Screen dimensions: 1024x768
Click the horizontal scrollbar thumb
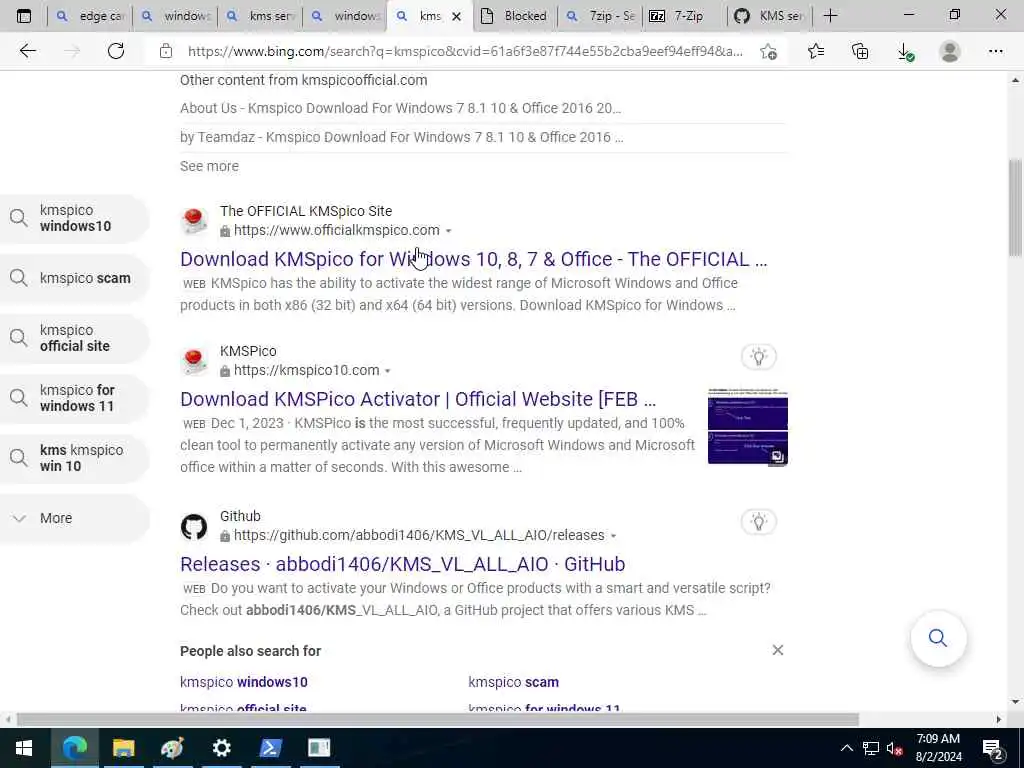pos(438,720)
